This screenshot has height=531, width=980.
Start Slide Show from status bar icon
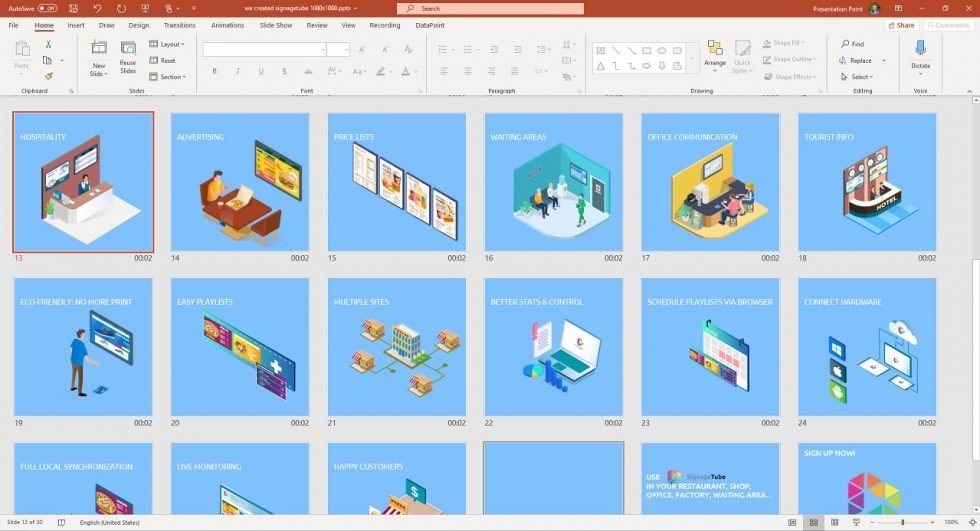856,522
